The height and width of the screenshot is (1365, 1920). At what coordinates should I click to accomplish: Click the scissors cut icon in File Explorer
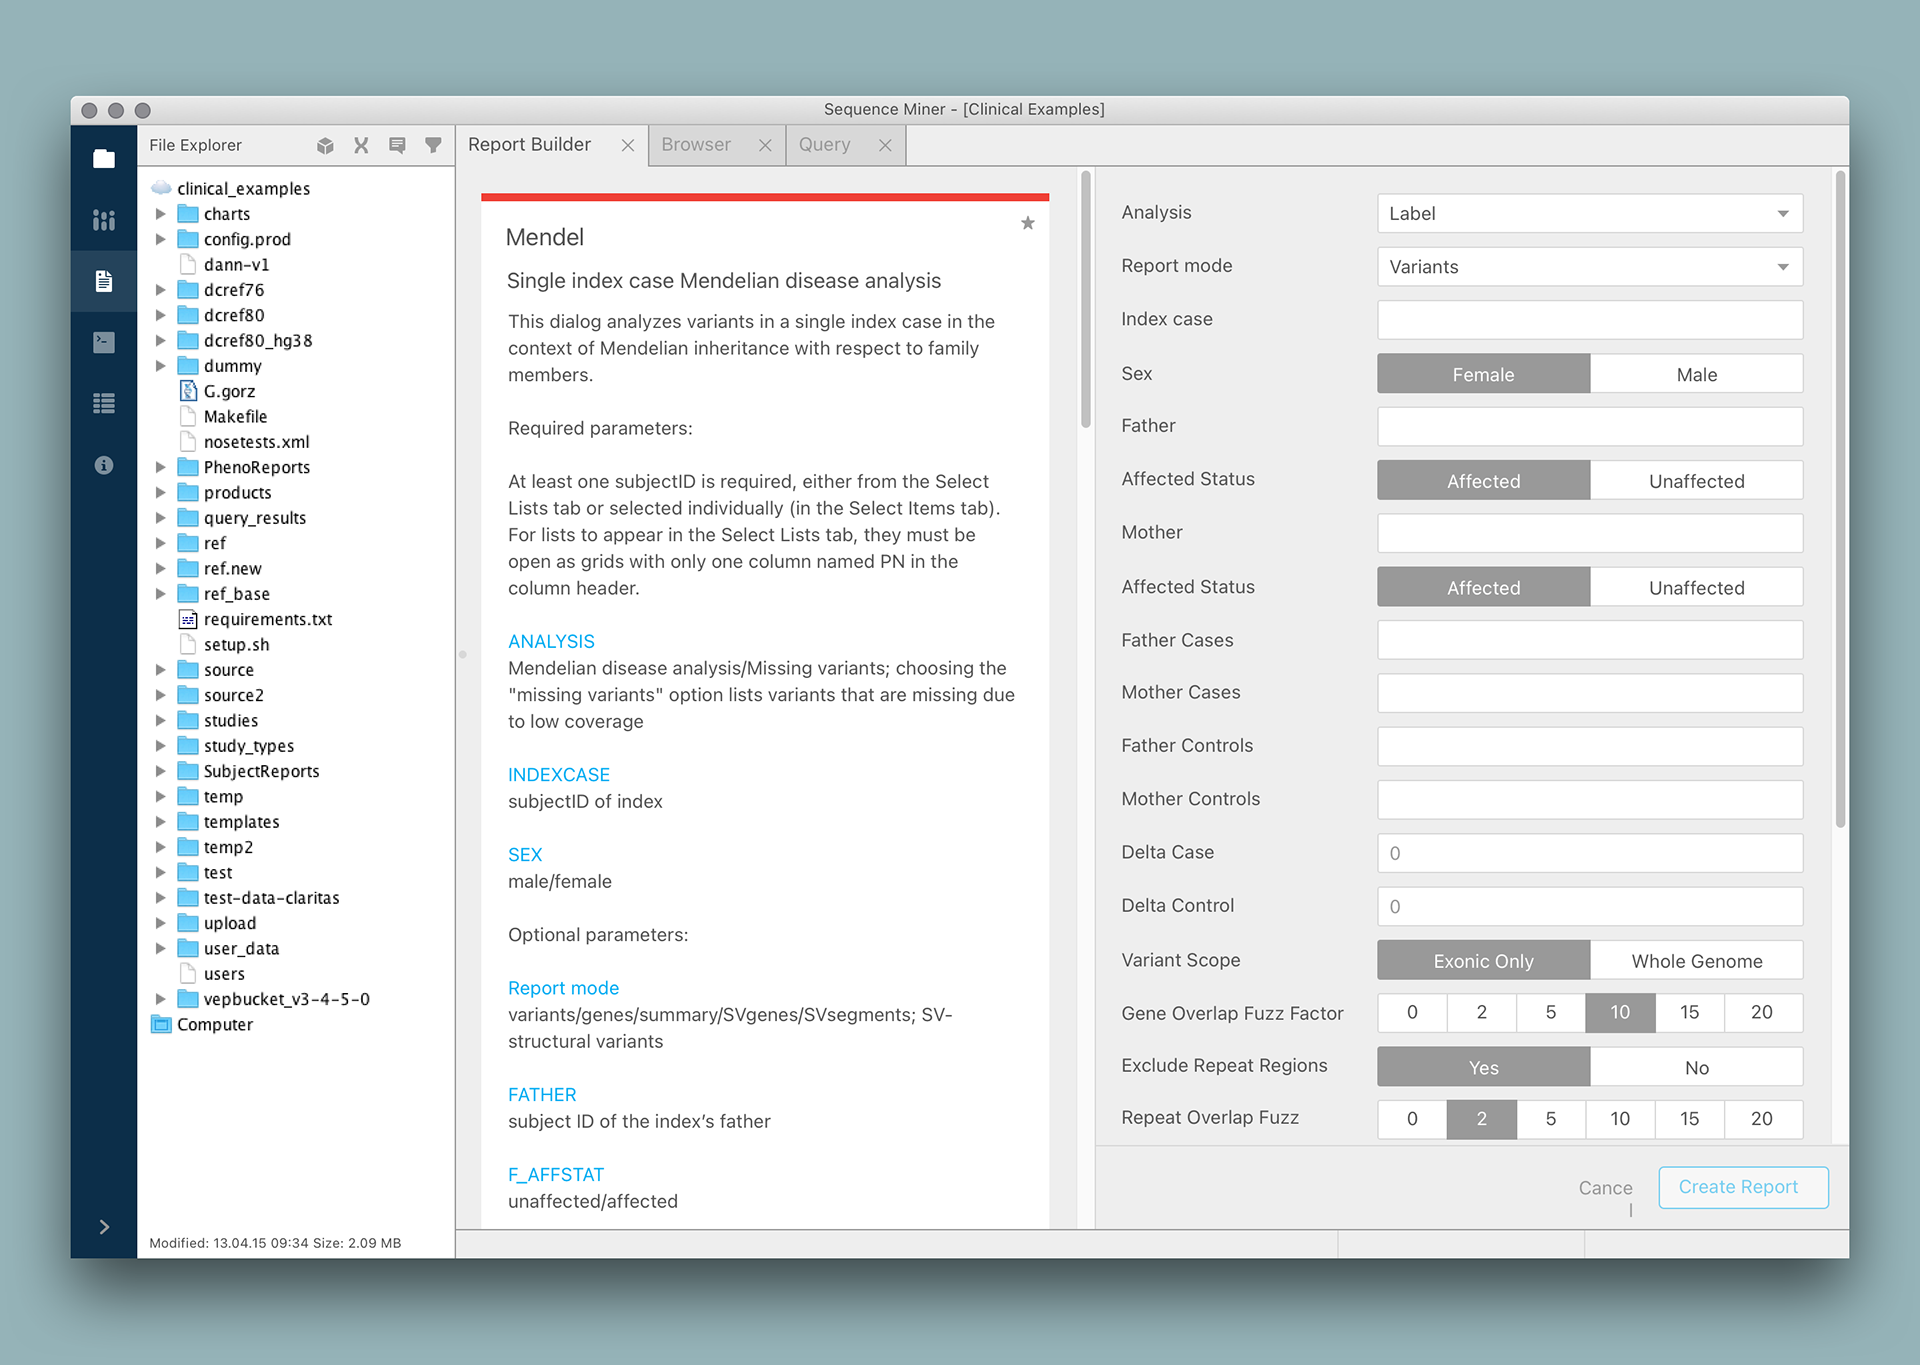(361, 146)
